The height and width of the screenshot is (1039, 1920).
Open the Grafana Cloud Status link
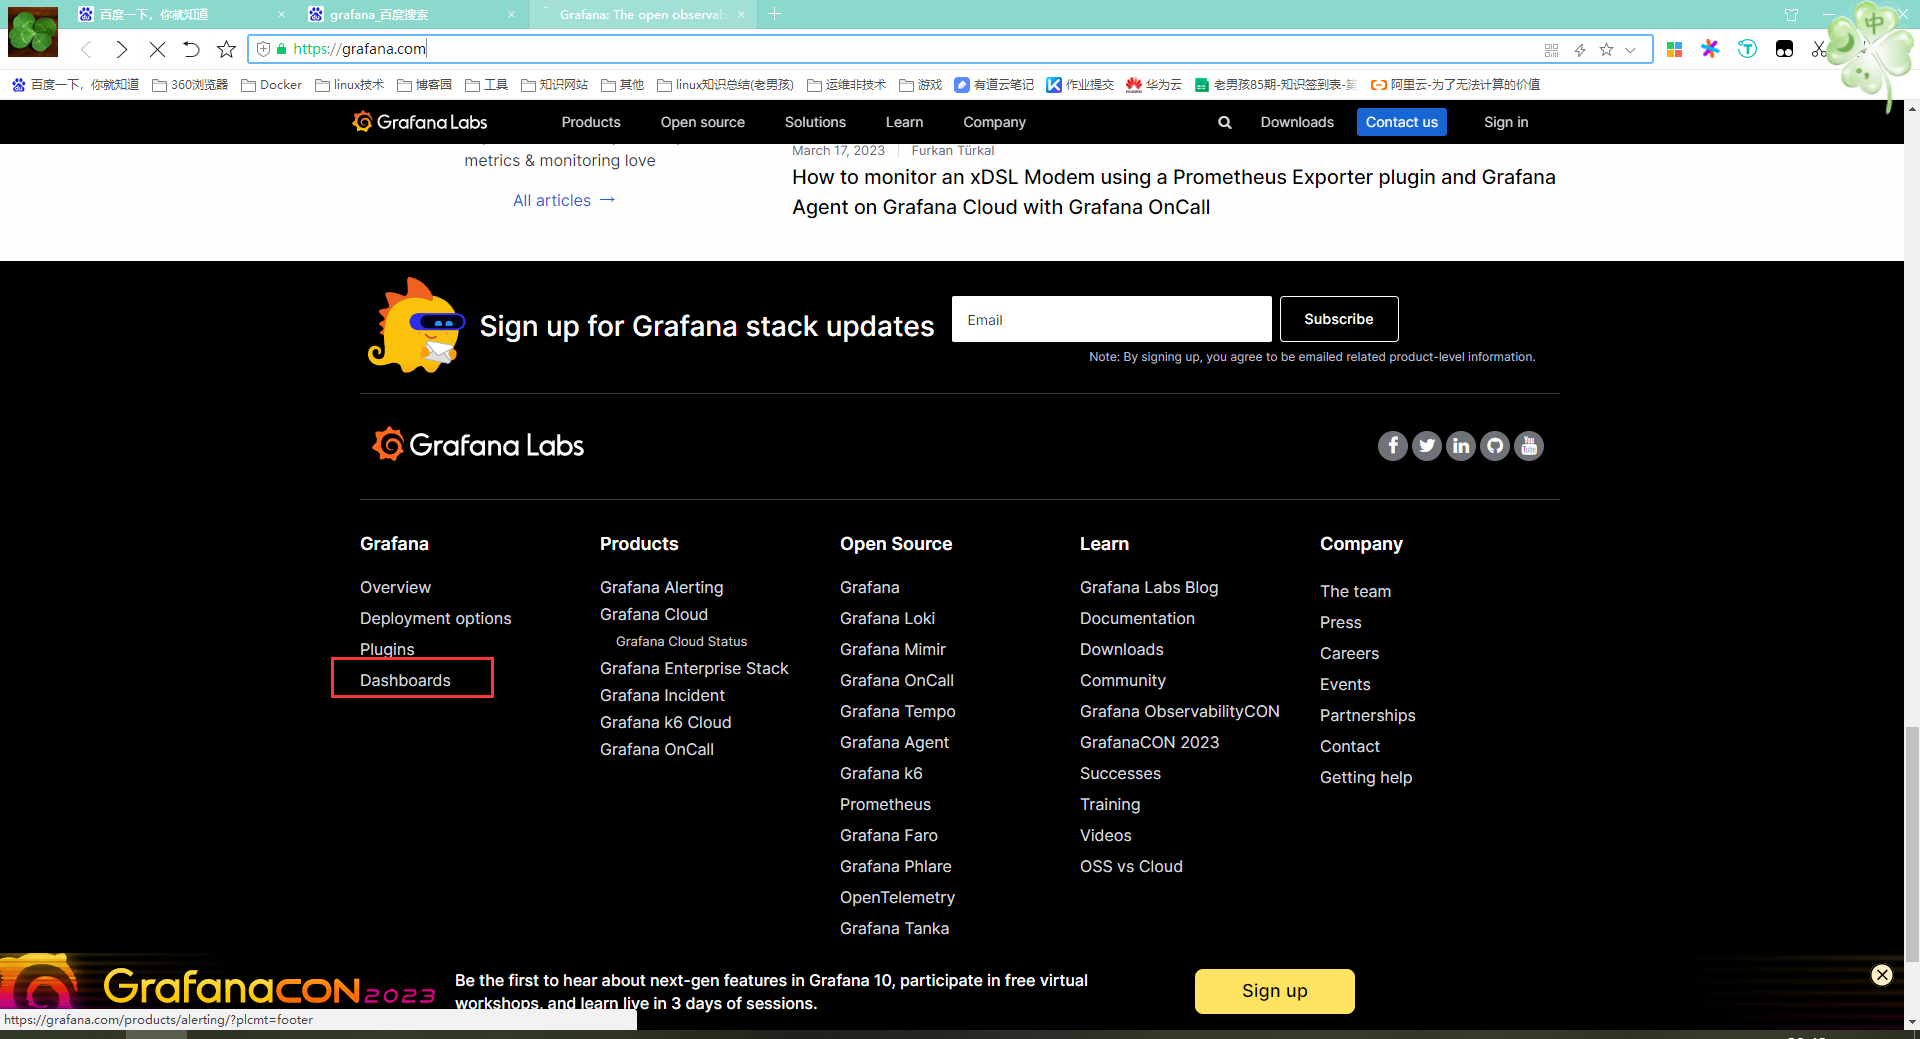(x=681, y=641)
